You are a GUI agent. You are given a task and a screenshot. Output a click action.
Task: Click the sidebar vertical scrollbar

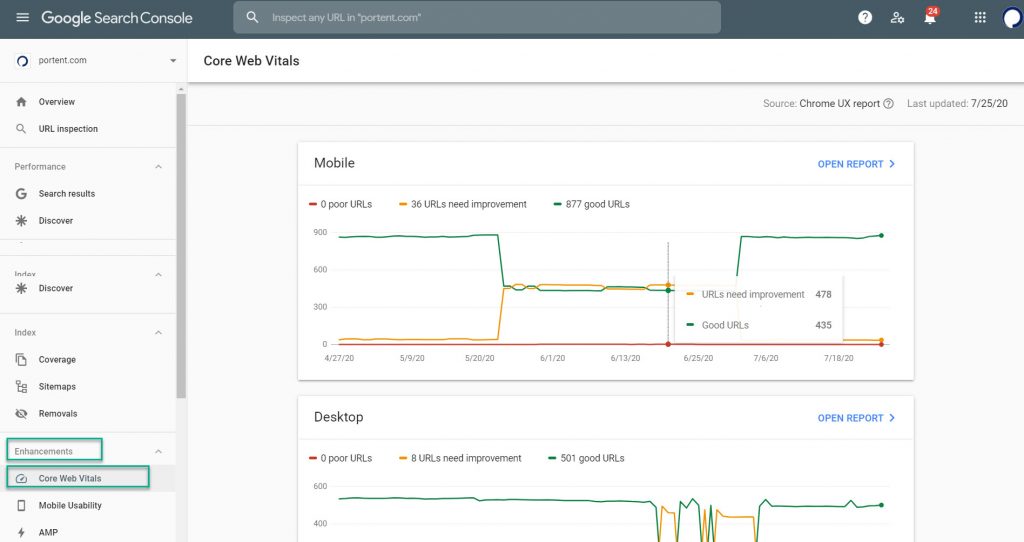tap(181, 246)
